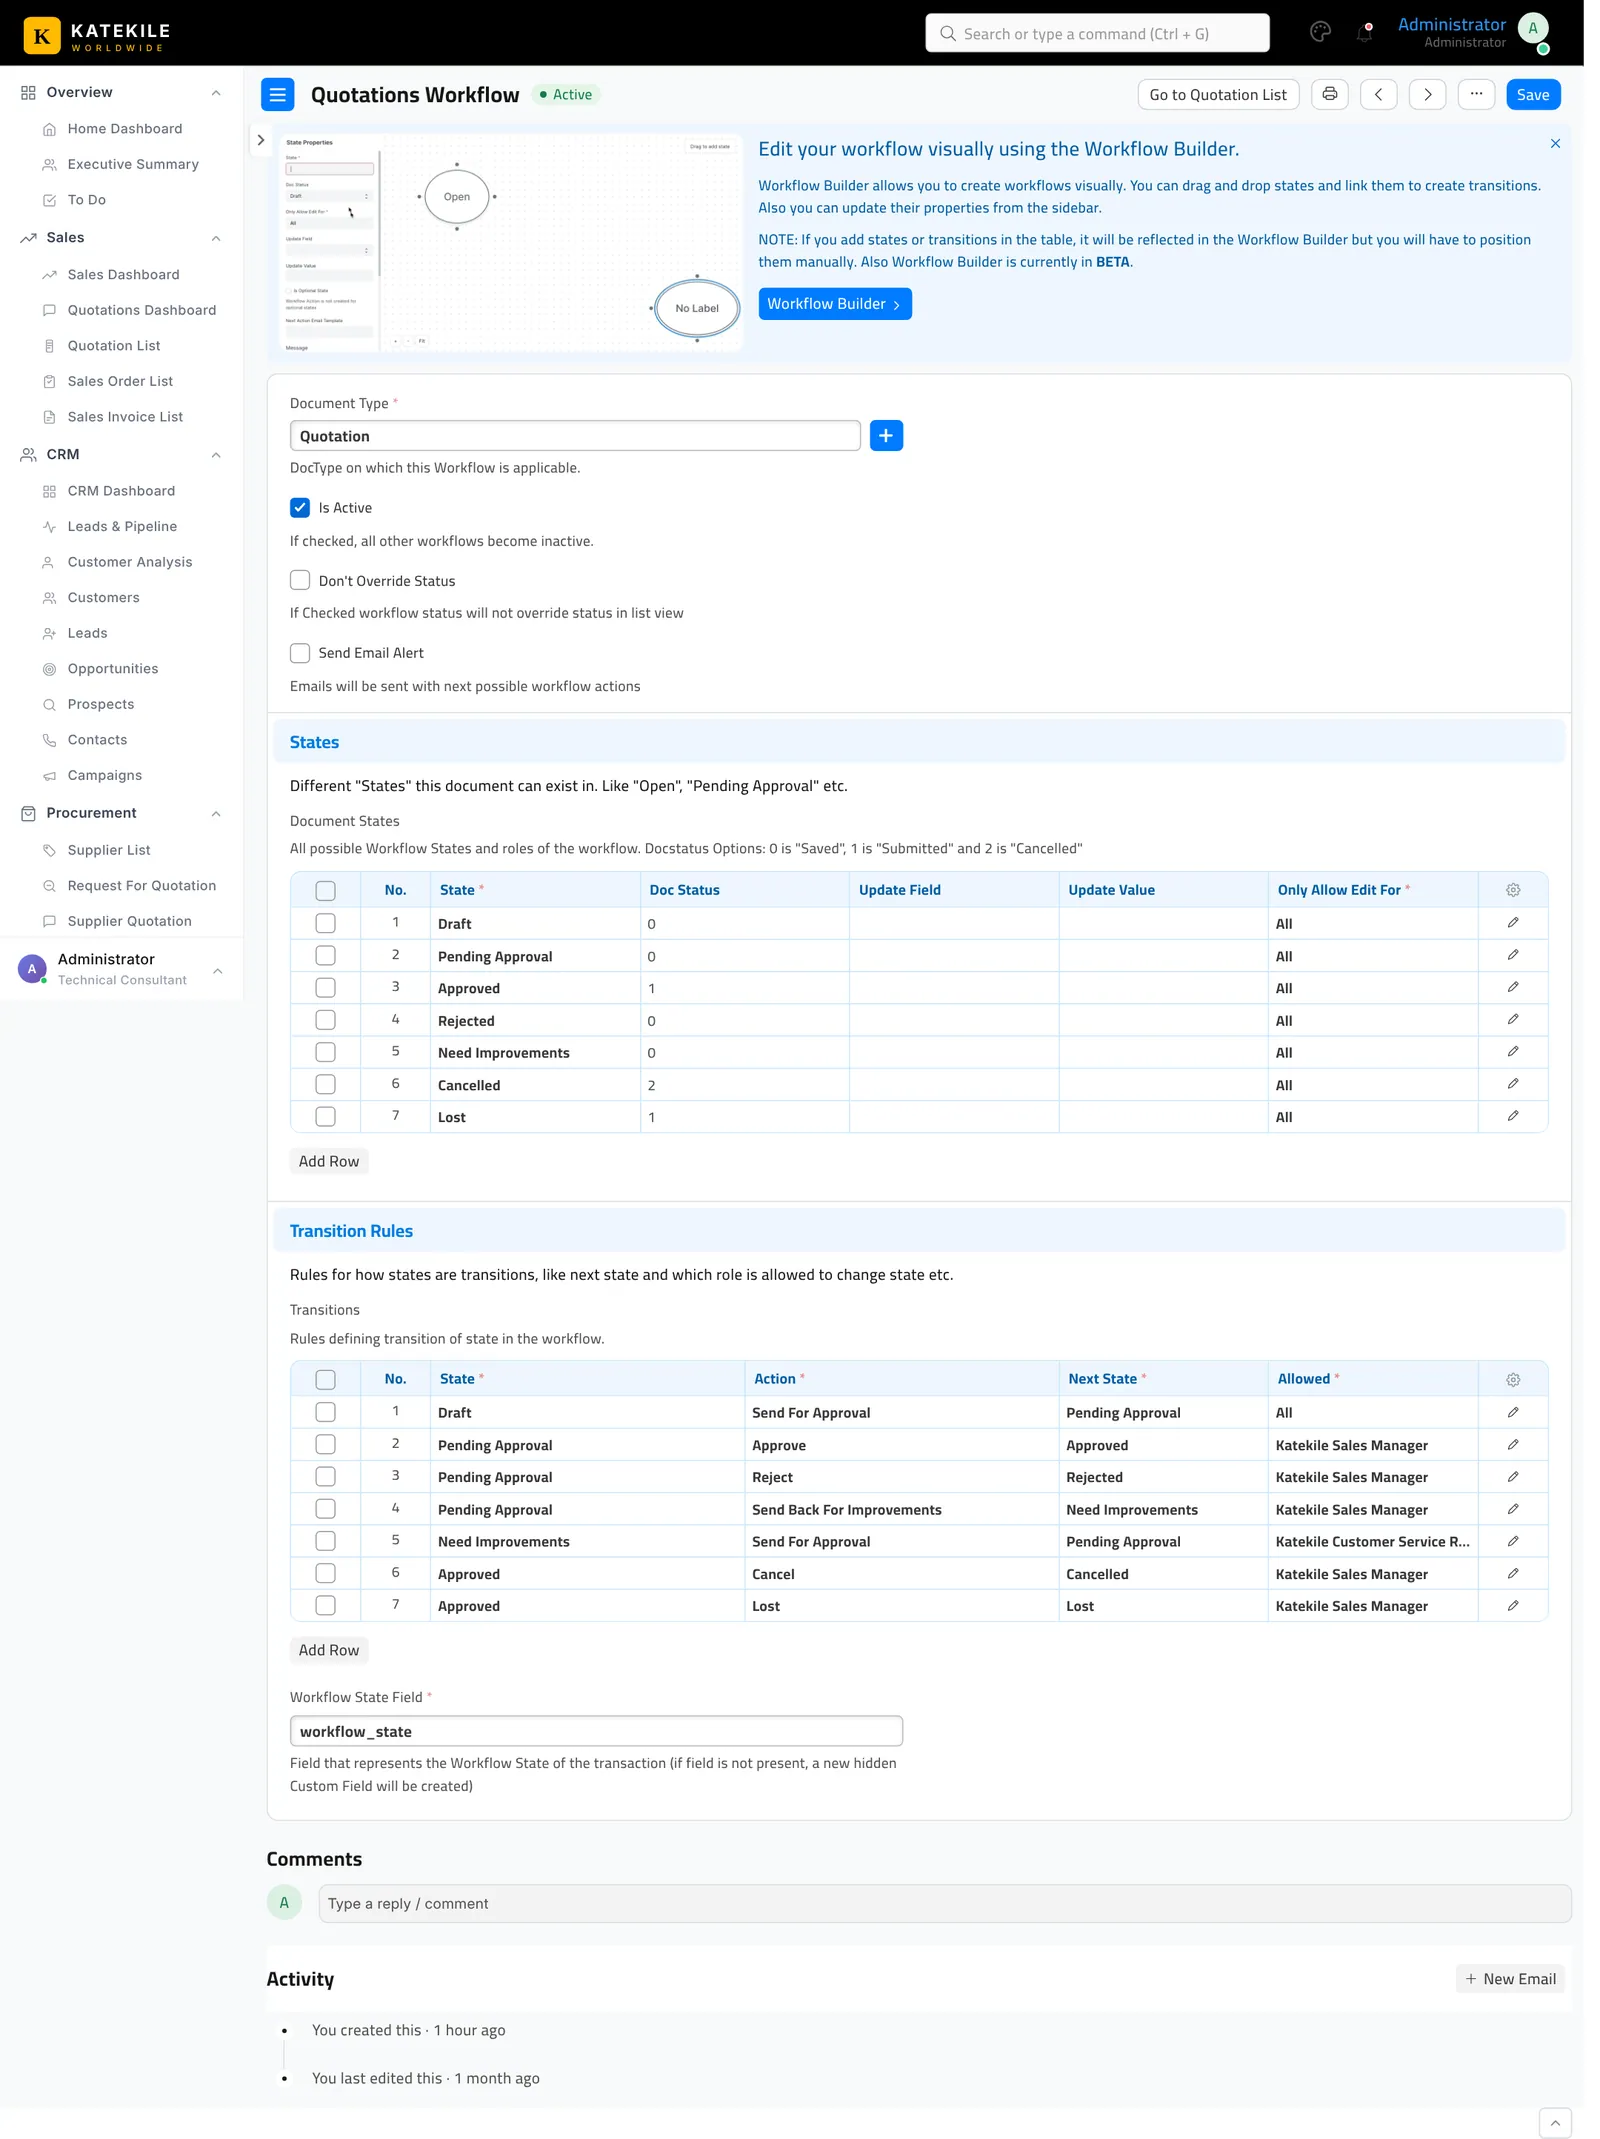
Task: Close the Workflow Builder info banner
Action: (x=1555, y=144)
